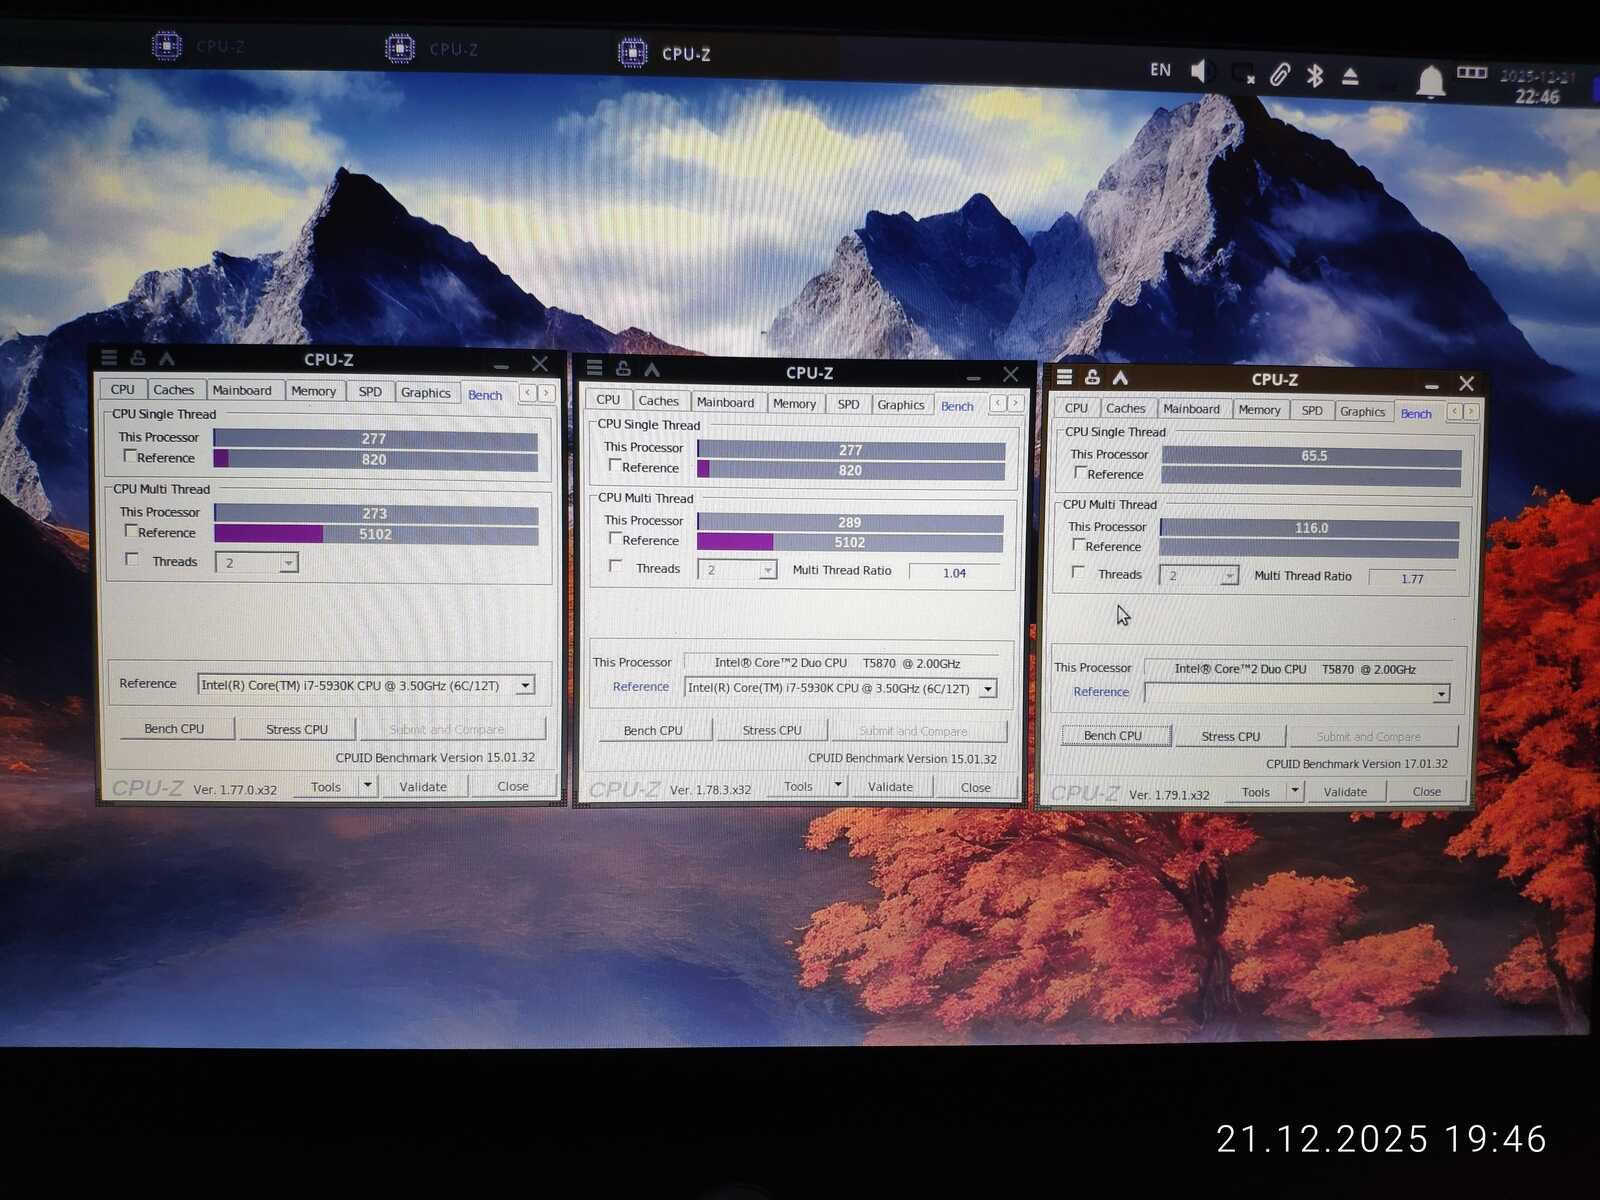Click the up-arrow icon in CPU-Z 1.79 title bar
This screenshot has height=1200, width=1600.
click(1120, 377)
